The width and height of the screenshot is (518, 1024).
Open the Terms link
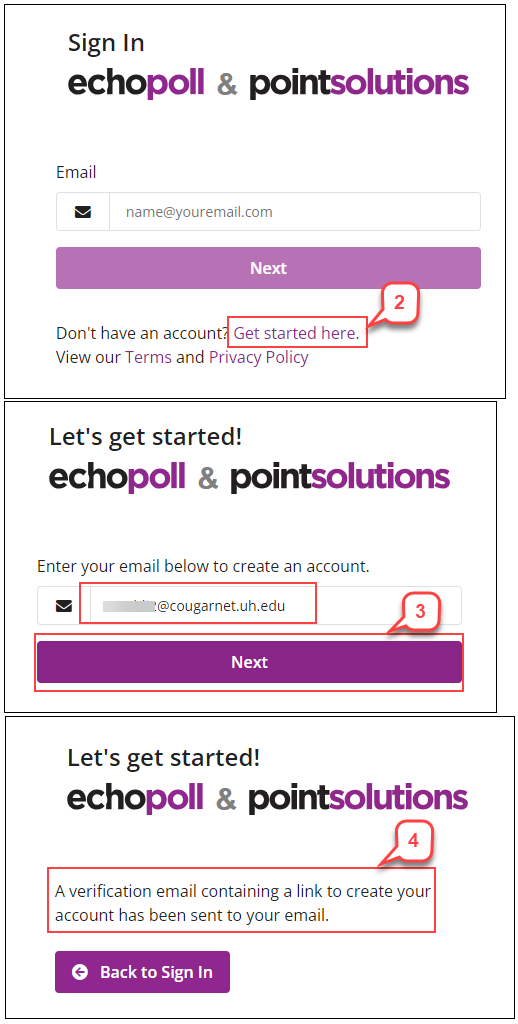coord(148,357)
